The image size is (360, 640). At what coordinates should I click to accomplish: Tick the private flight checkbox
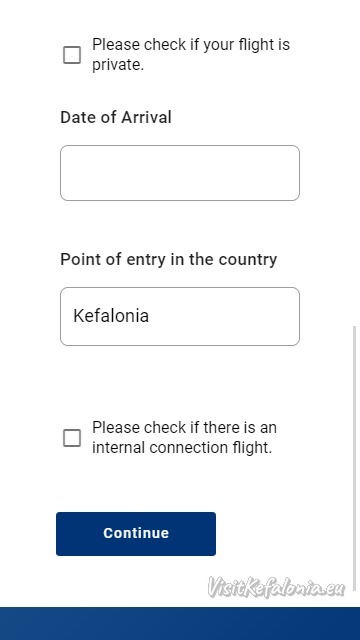72,55
